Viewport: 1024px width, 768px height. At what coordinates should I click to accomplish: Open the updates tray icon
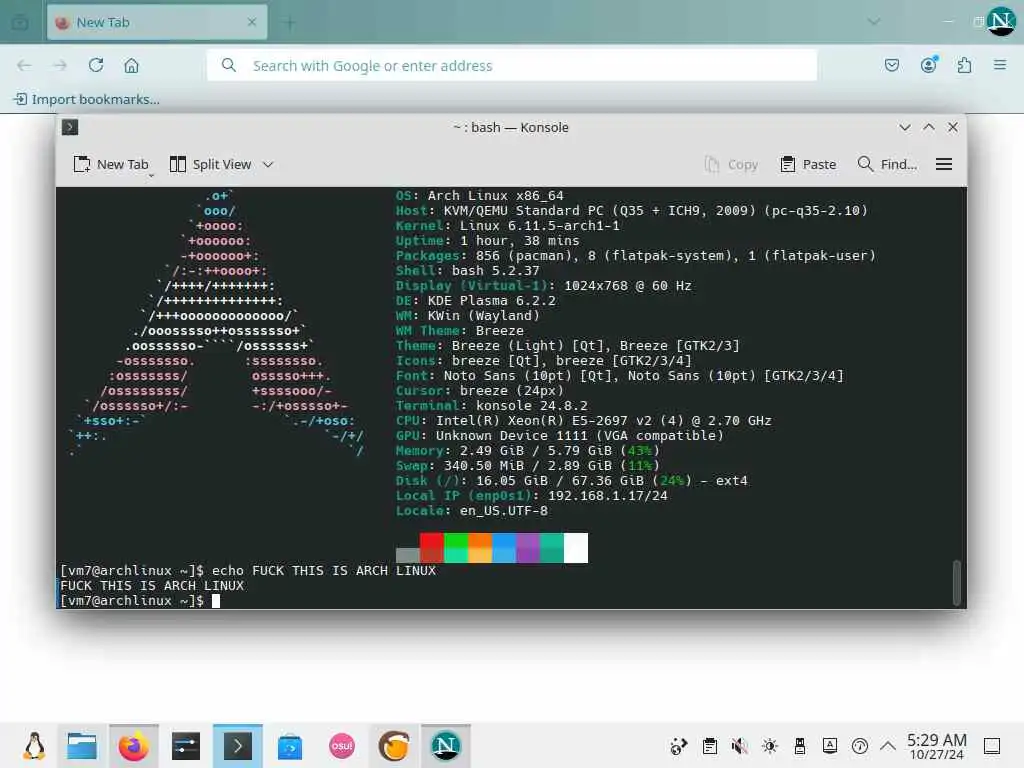pos(860,746)
